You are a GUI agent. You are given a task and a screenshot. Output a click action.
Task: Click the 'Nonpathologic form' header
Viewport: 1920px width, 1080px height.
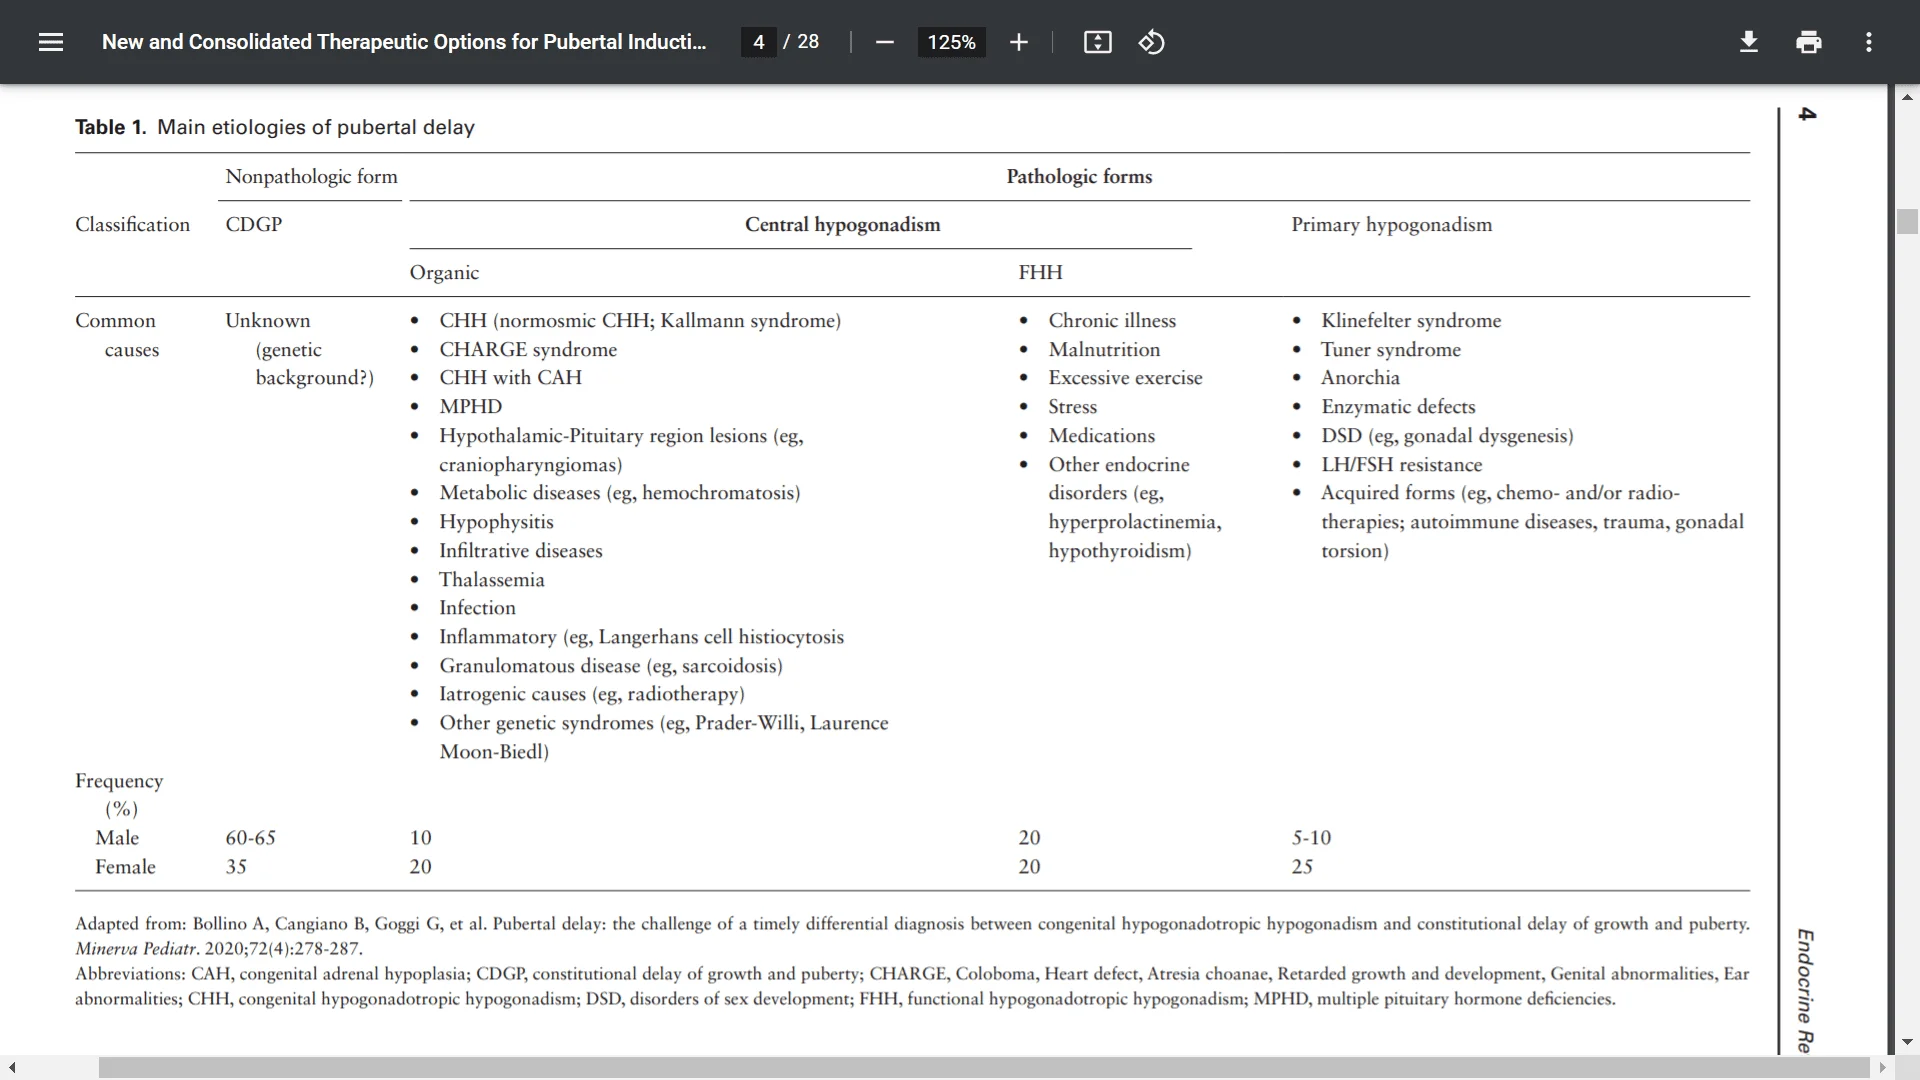coord(311,177)
